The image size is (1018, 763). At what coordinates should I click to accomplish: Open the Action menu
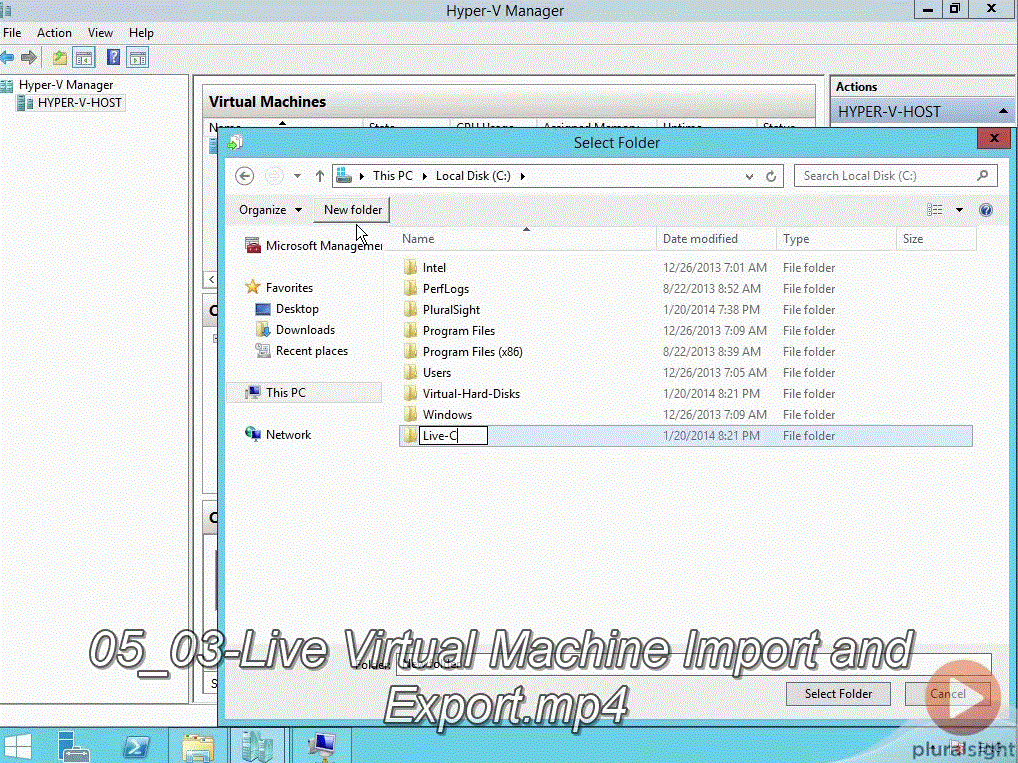pyautogui.click(x=54, y=32)
